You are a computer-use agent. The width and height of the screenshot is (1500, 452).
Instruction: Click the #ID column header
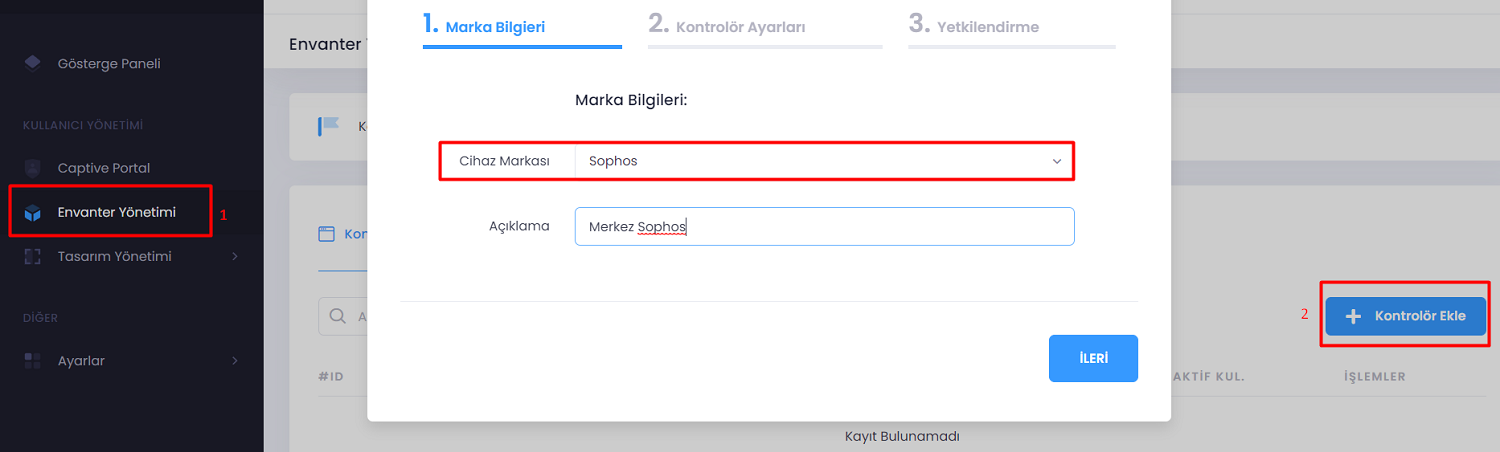(331, 376)
